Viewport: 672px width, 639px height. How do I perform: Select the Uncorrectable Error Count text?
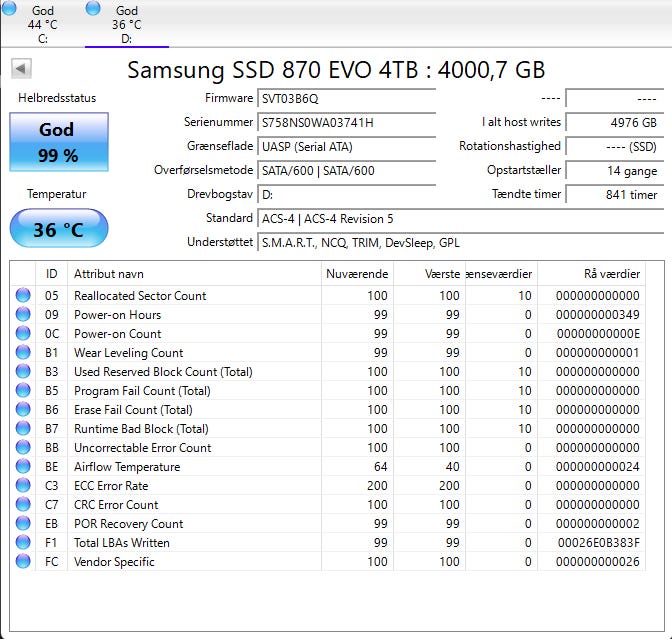point(143,448)
